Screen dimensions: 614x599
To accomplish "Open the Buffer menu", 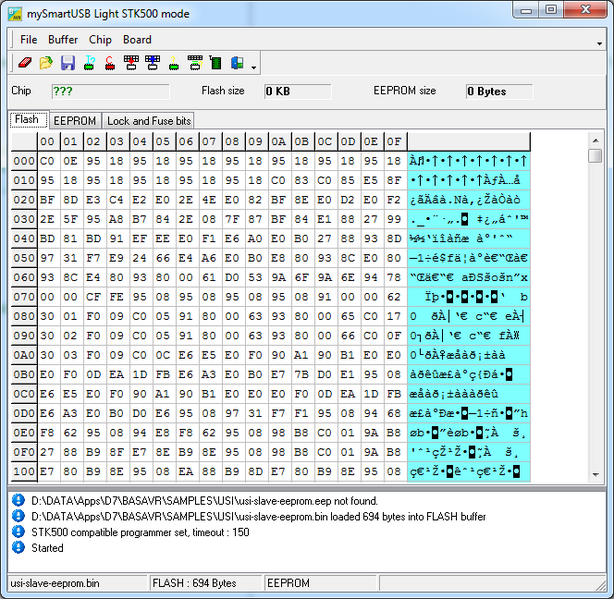I will (63, 40).
